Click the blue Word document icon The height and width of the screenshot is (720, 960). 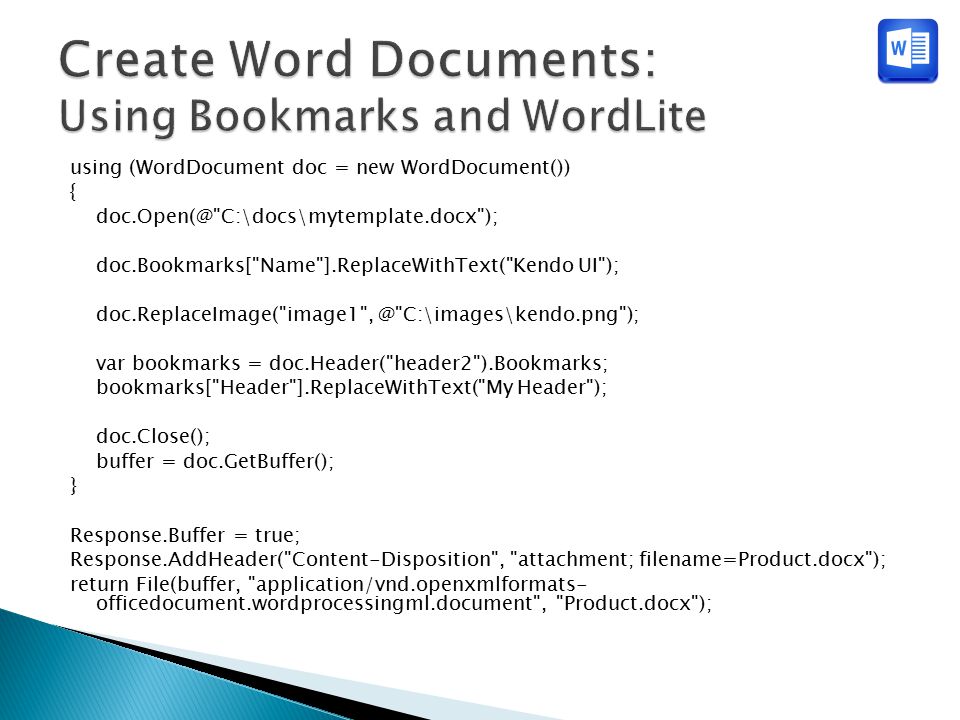pyautogui.click(x=907, y=51)
